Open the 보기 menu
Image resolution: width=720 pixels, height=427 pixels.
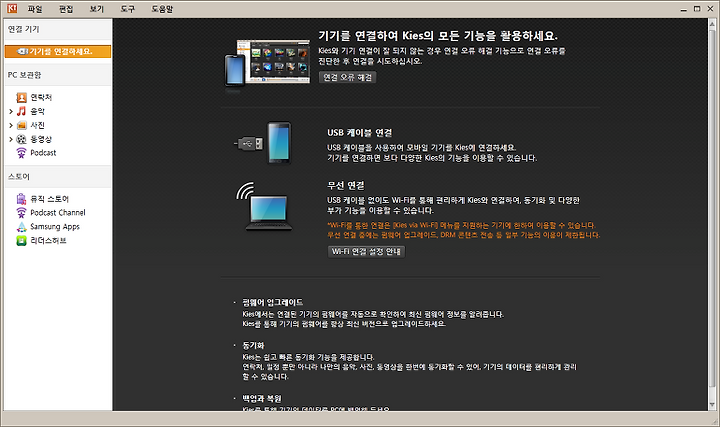tap(96, 9)
